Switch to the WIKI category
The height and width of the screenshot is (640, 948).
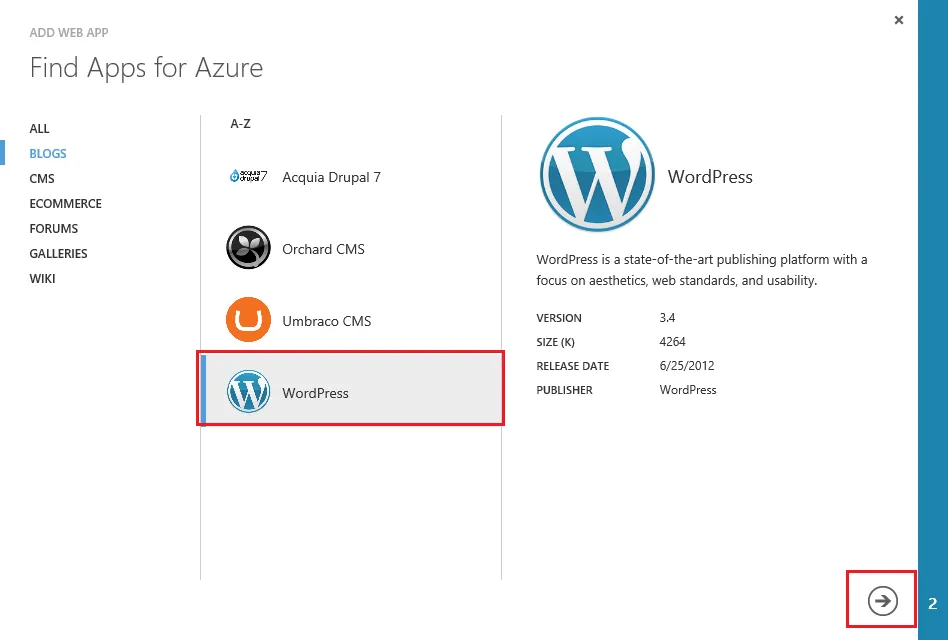(43, 279)
